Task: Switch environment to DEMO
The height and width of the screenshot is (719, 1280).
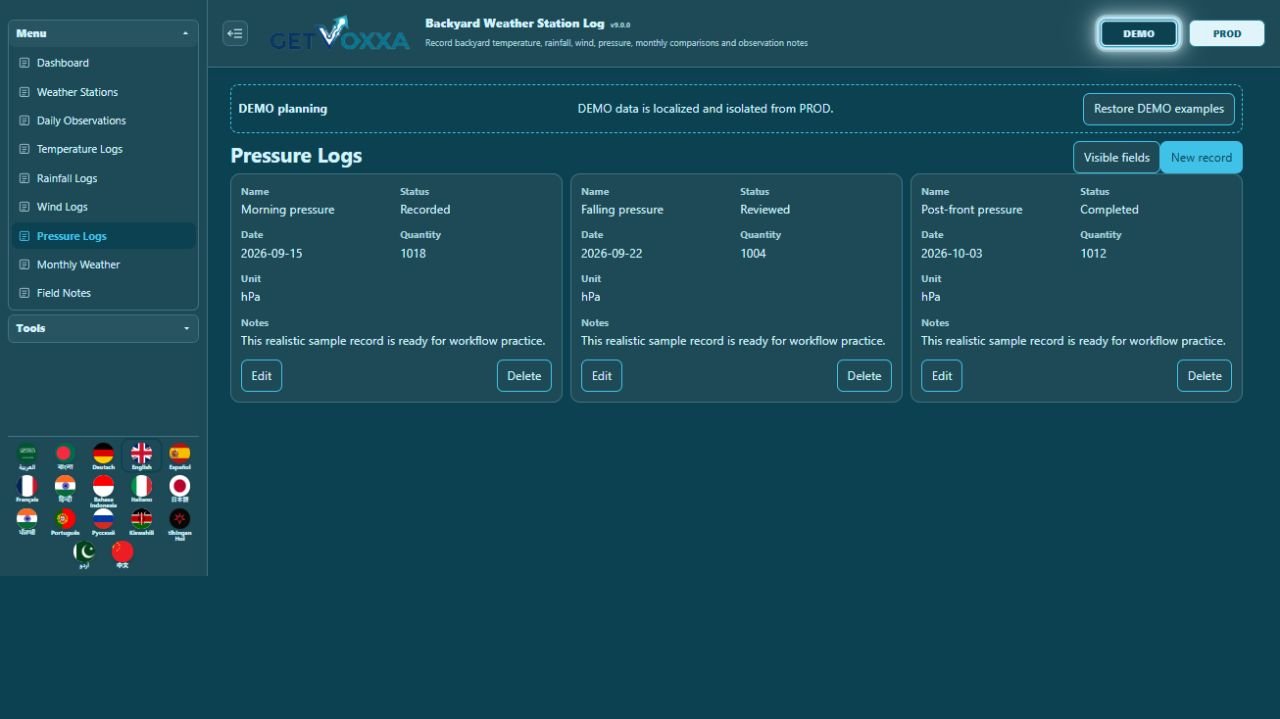Action: pos(1139,33)
